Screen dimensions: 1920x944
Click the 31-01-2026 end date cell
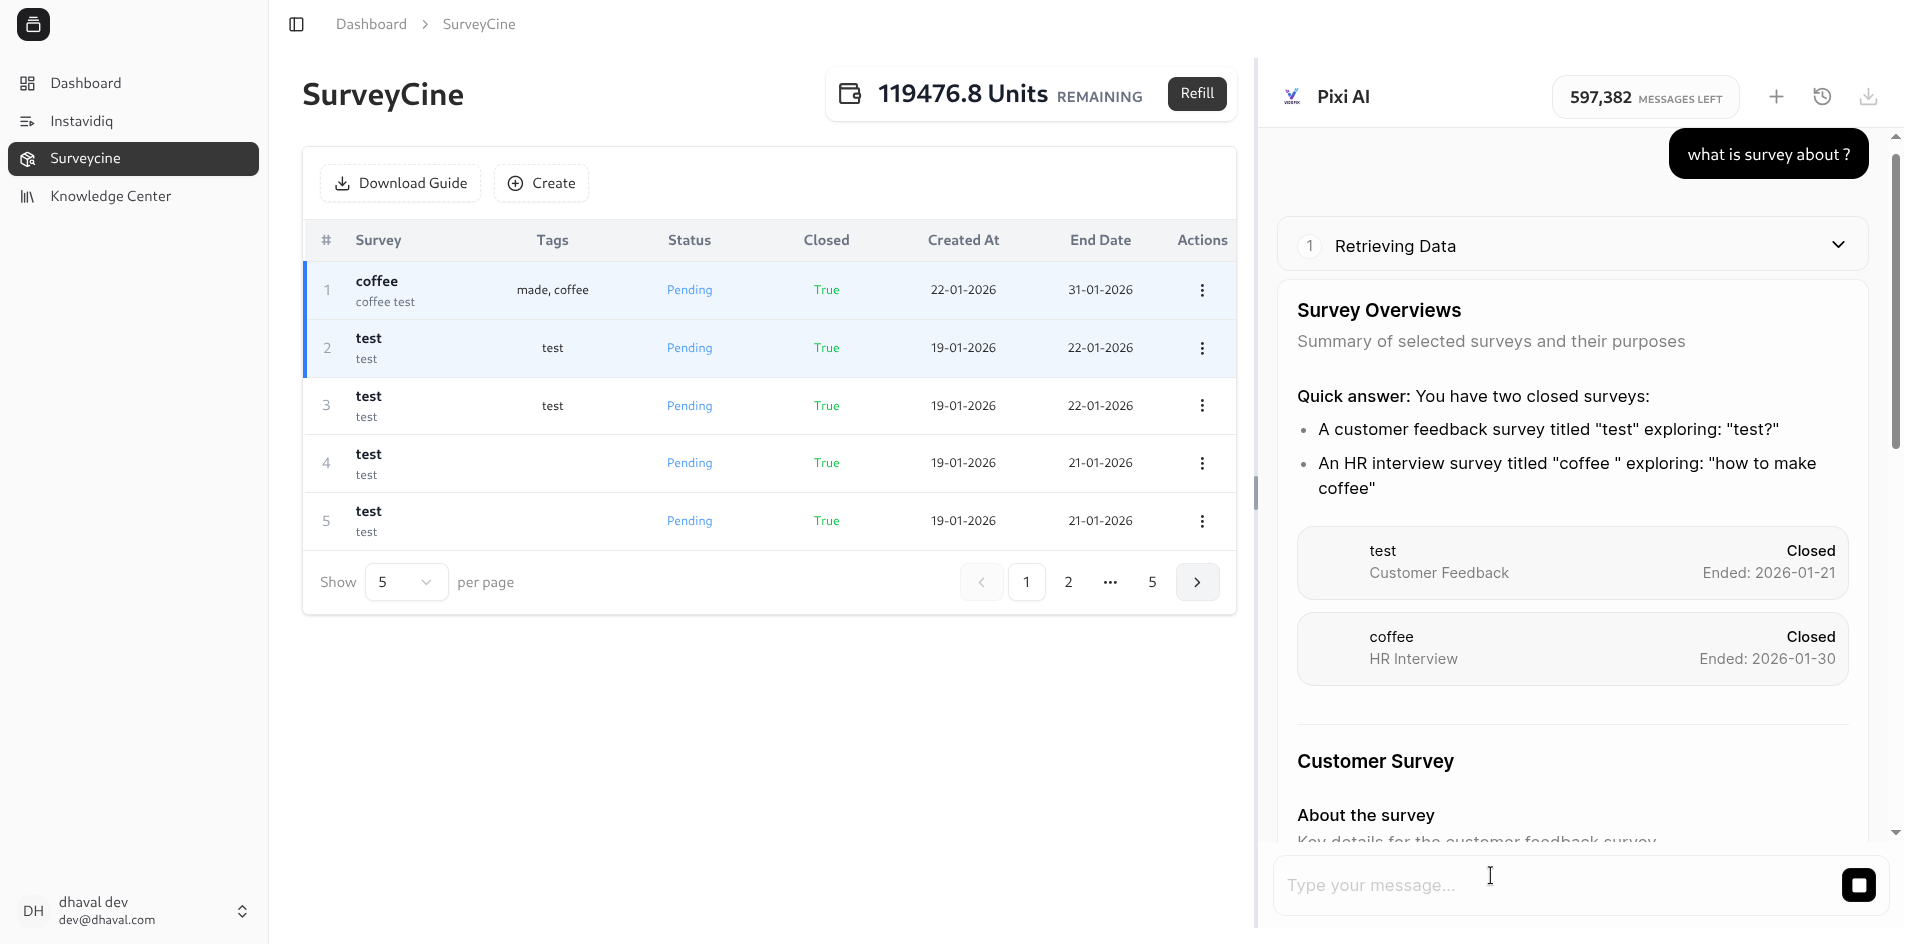pyautogui.click(x=1100, y=290)
